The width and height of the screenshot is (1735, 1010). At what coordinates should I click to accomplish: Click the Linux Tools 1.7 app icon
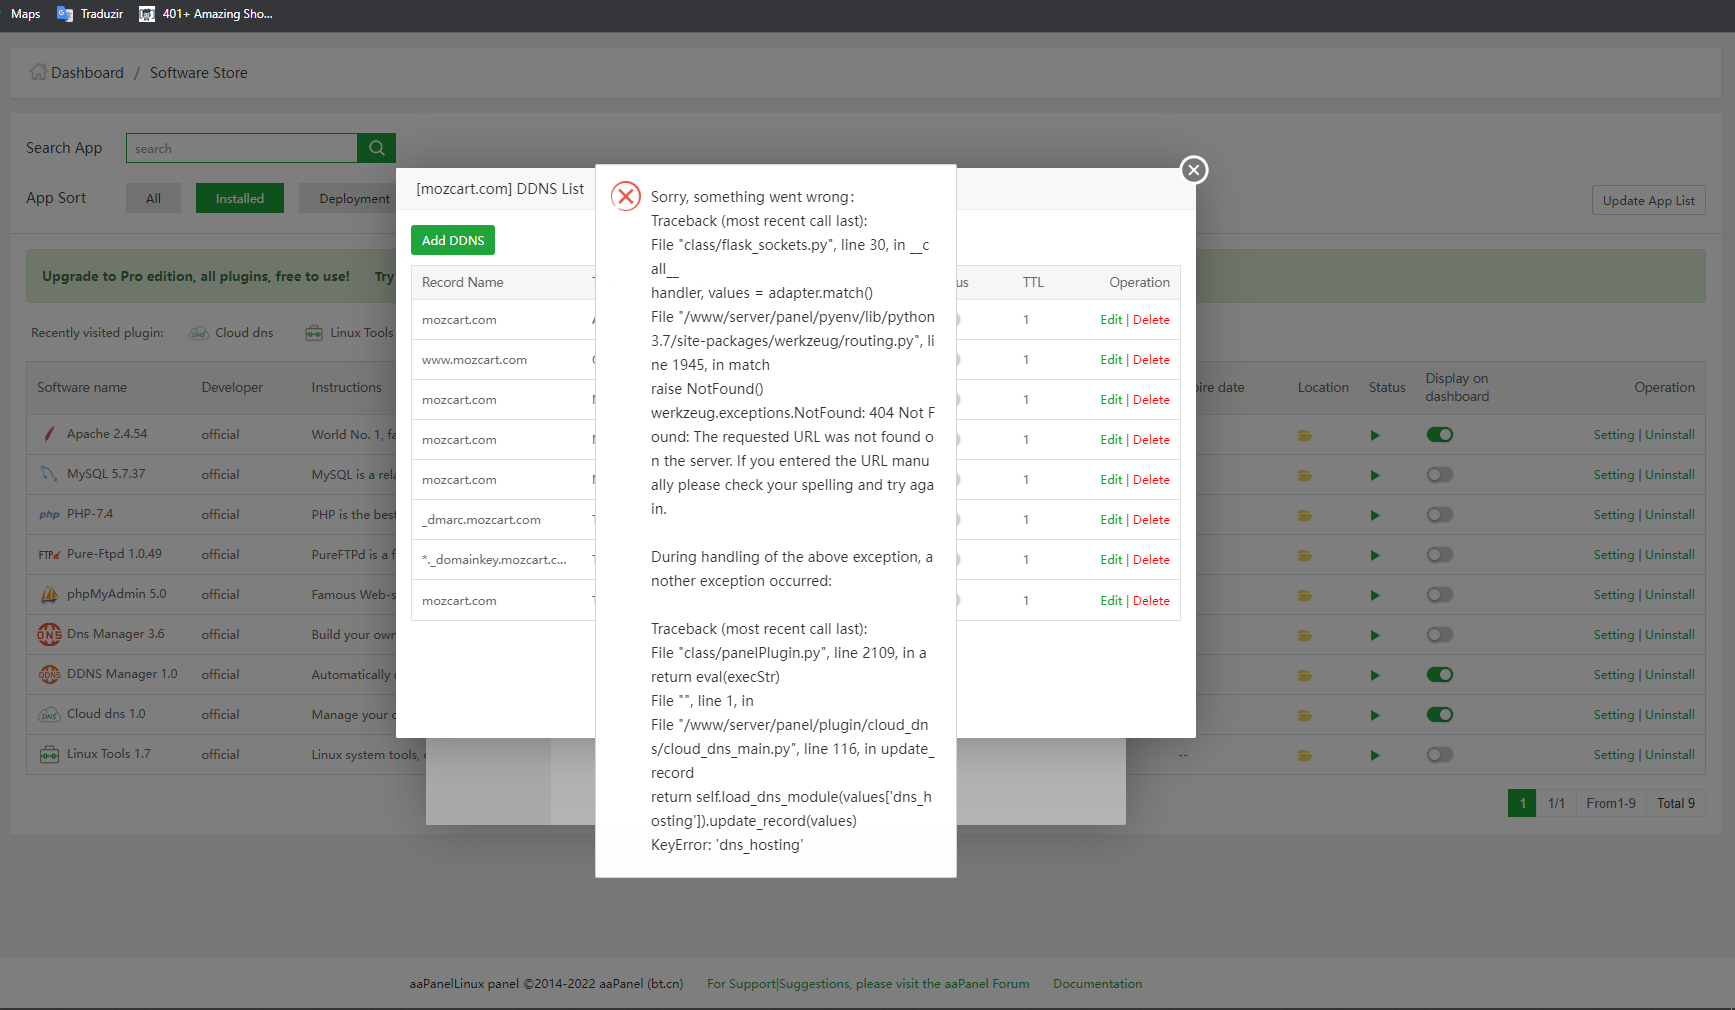(49, 754)
